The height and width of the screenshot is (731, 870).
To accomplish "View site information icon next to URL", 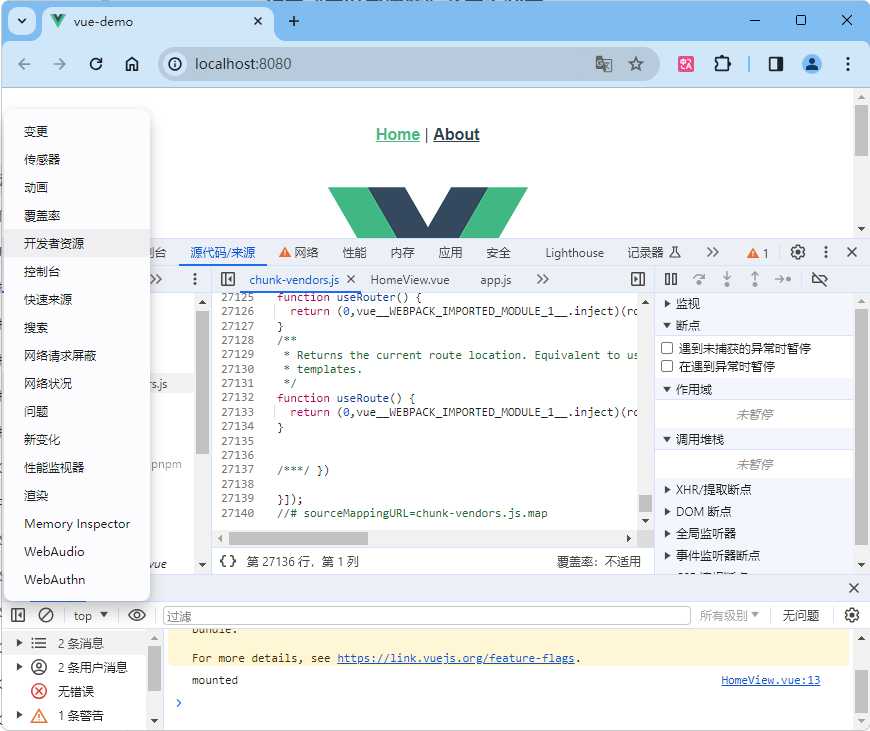I will coord(175,64).
